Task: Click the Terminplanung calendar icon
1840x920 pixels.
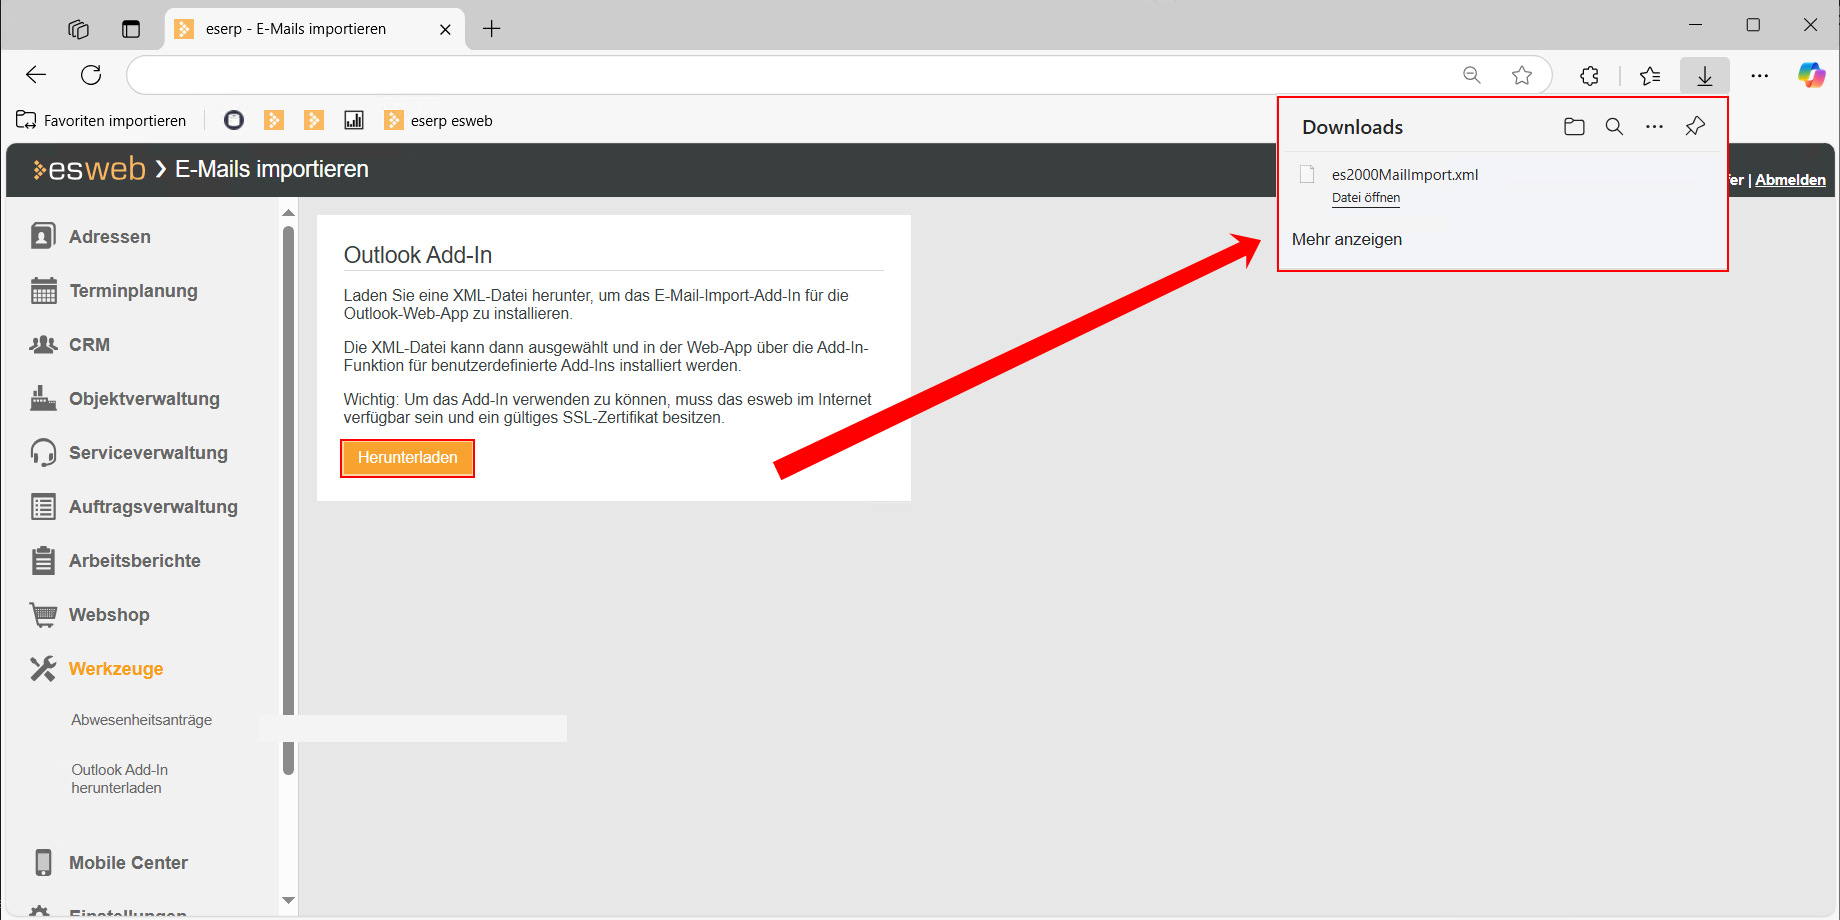Action: (43, 291)
